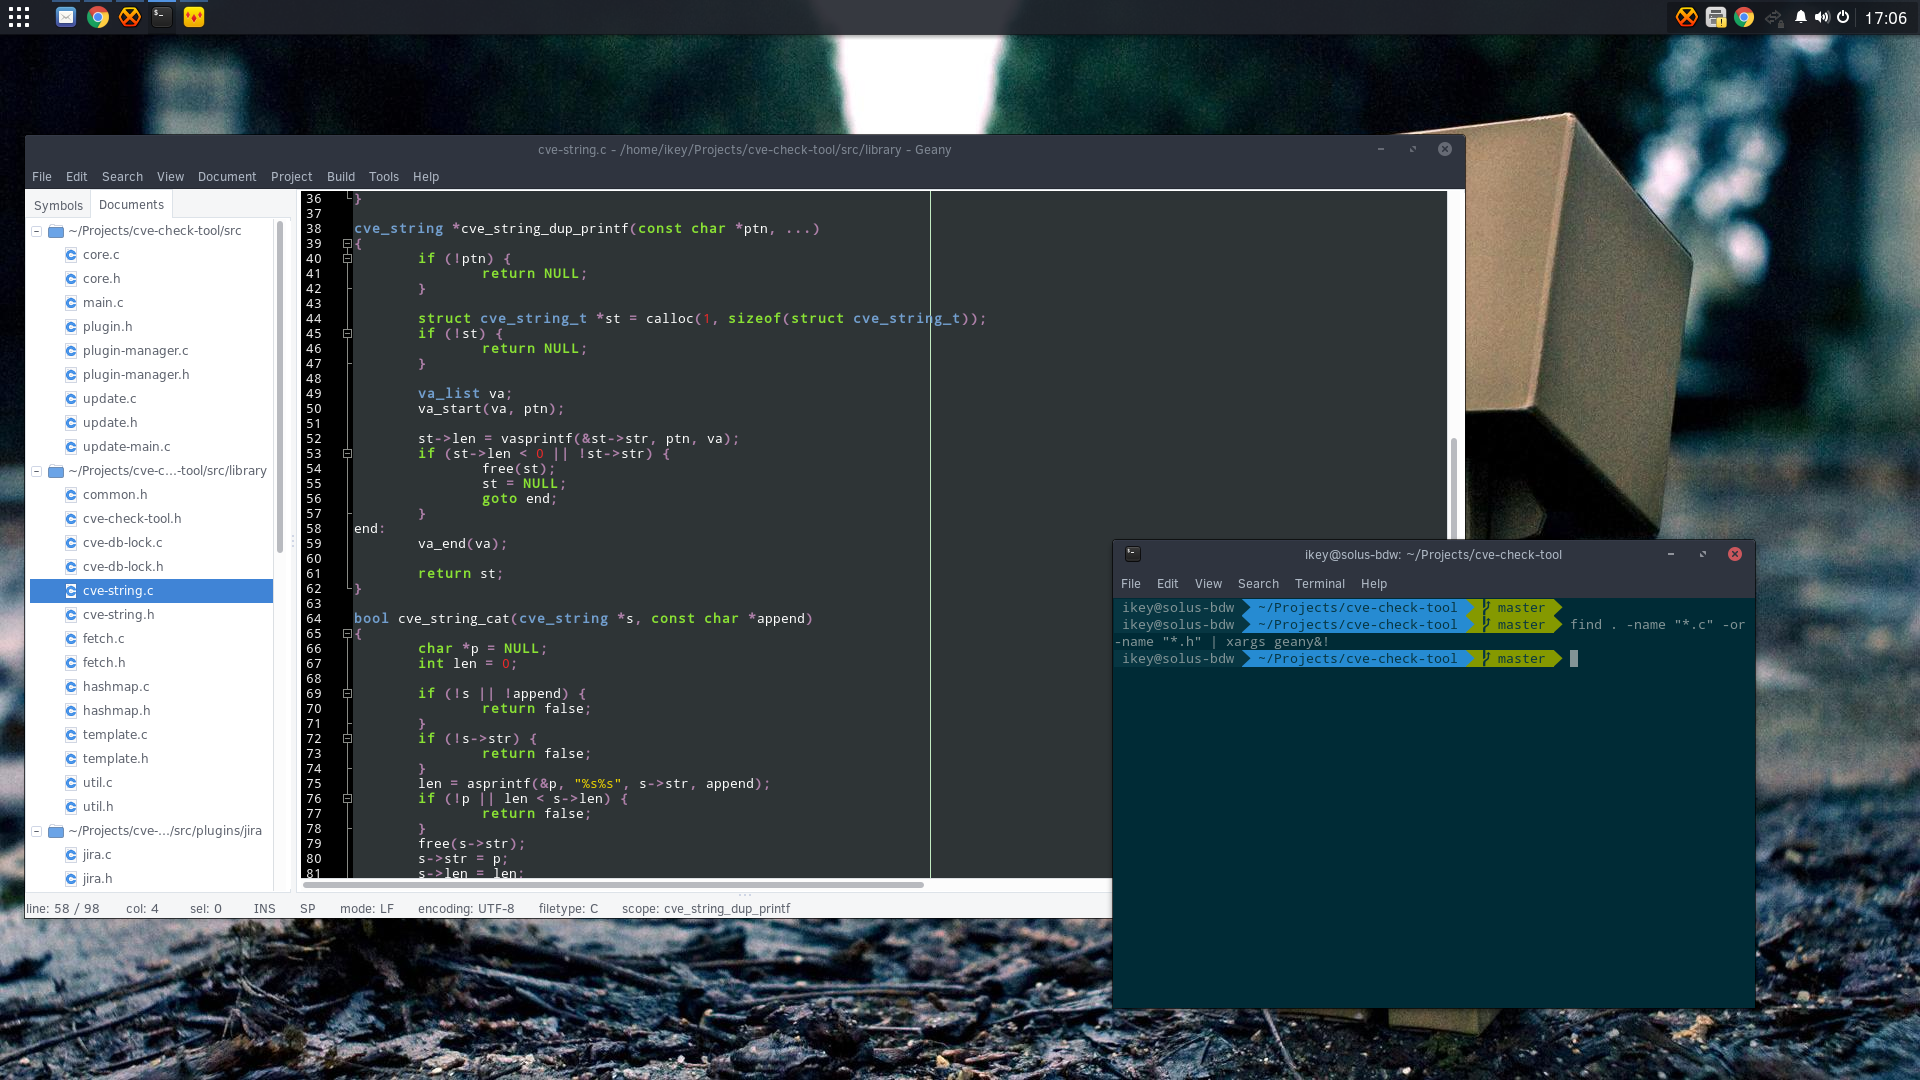
Task: Fold the code block at line 39
Action: click(347, 244)
